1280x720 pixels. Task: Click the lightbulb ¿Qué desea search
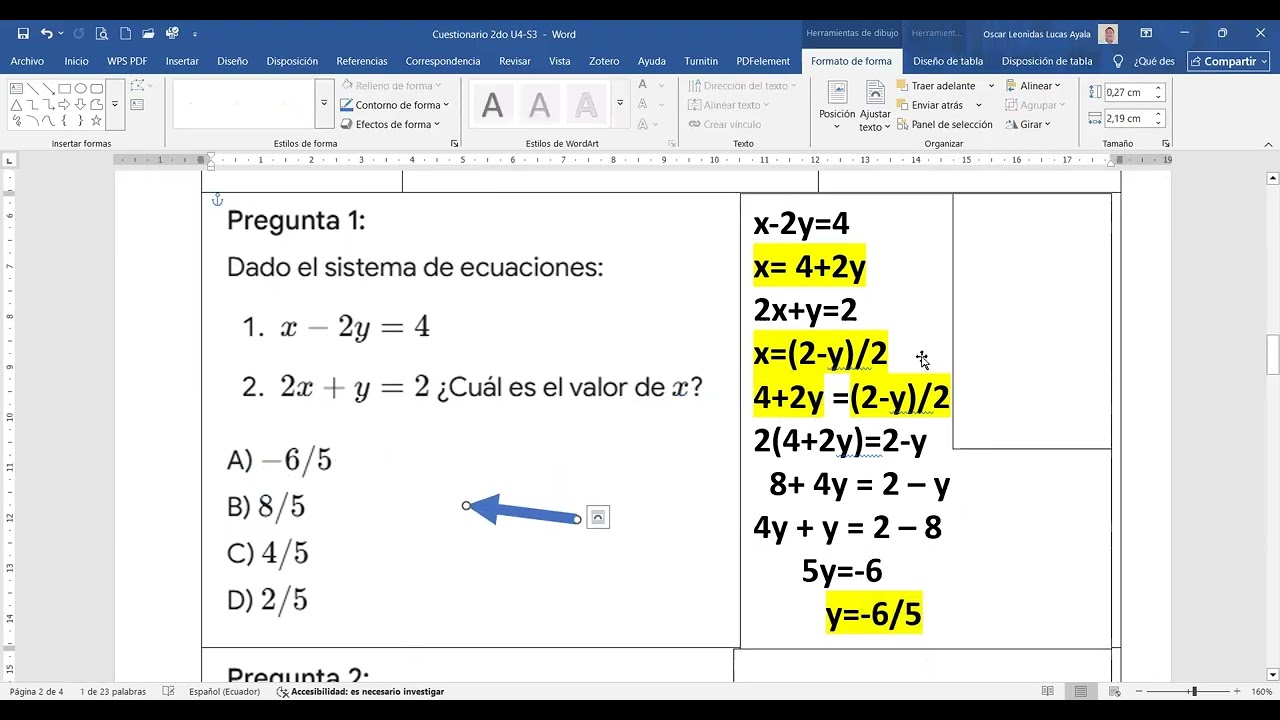[x=1143, y=61]
